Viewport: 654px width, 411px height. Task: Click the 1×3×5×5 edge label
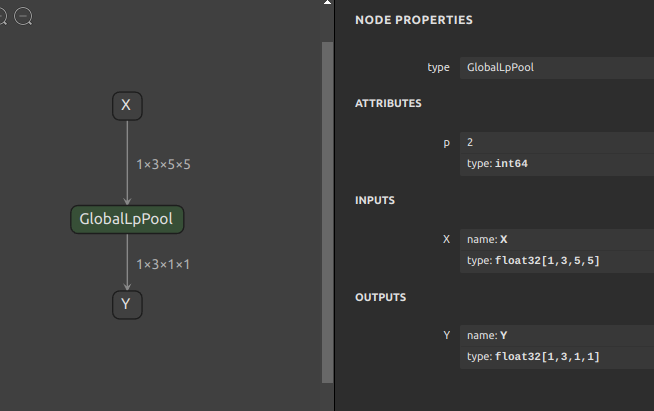tap(164, 164)
